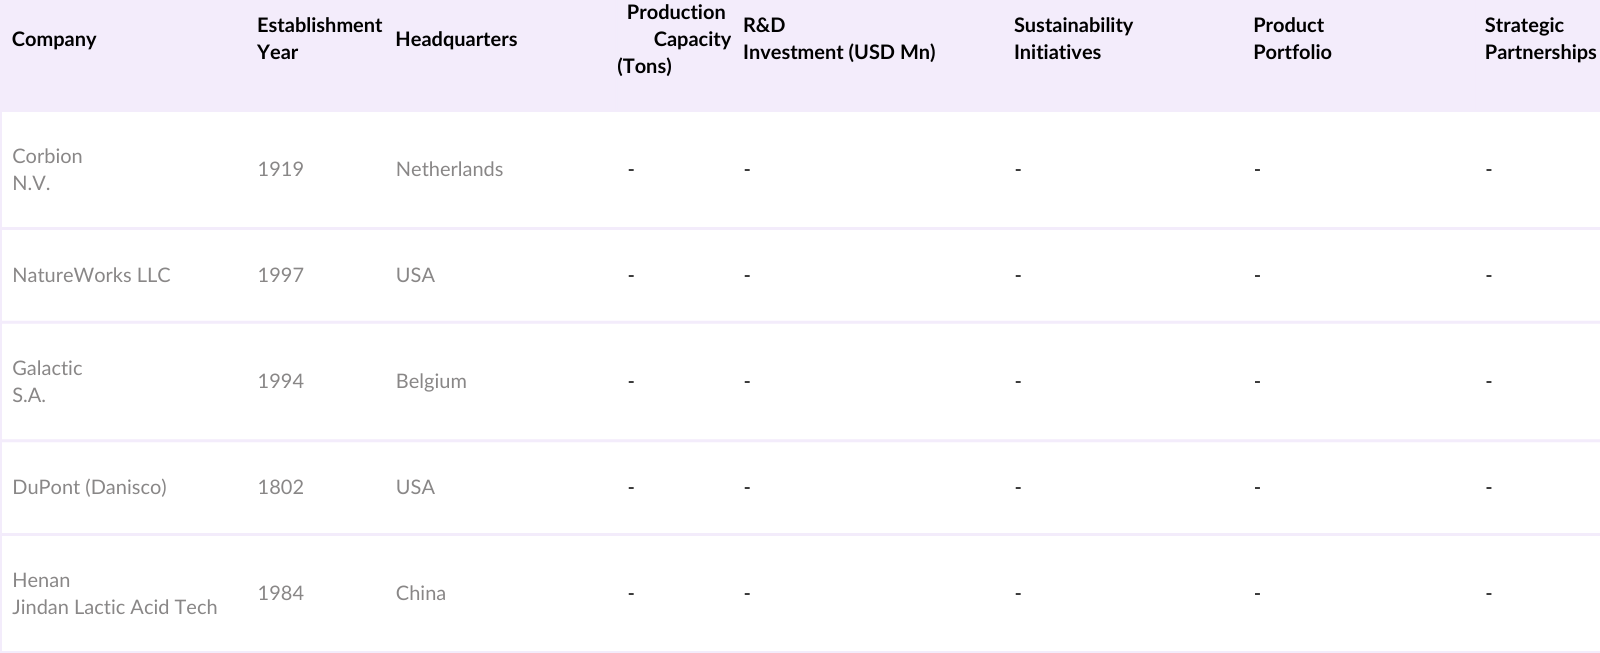Click the DuPont (Danisco) company cell
1600x653 pixels.
[89, 487]
